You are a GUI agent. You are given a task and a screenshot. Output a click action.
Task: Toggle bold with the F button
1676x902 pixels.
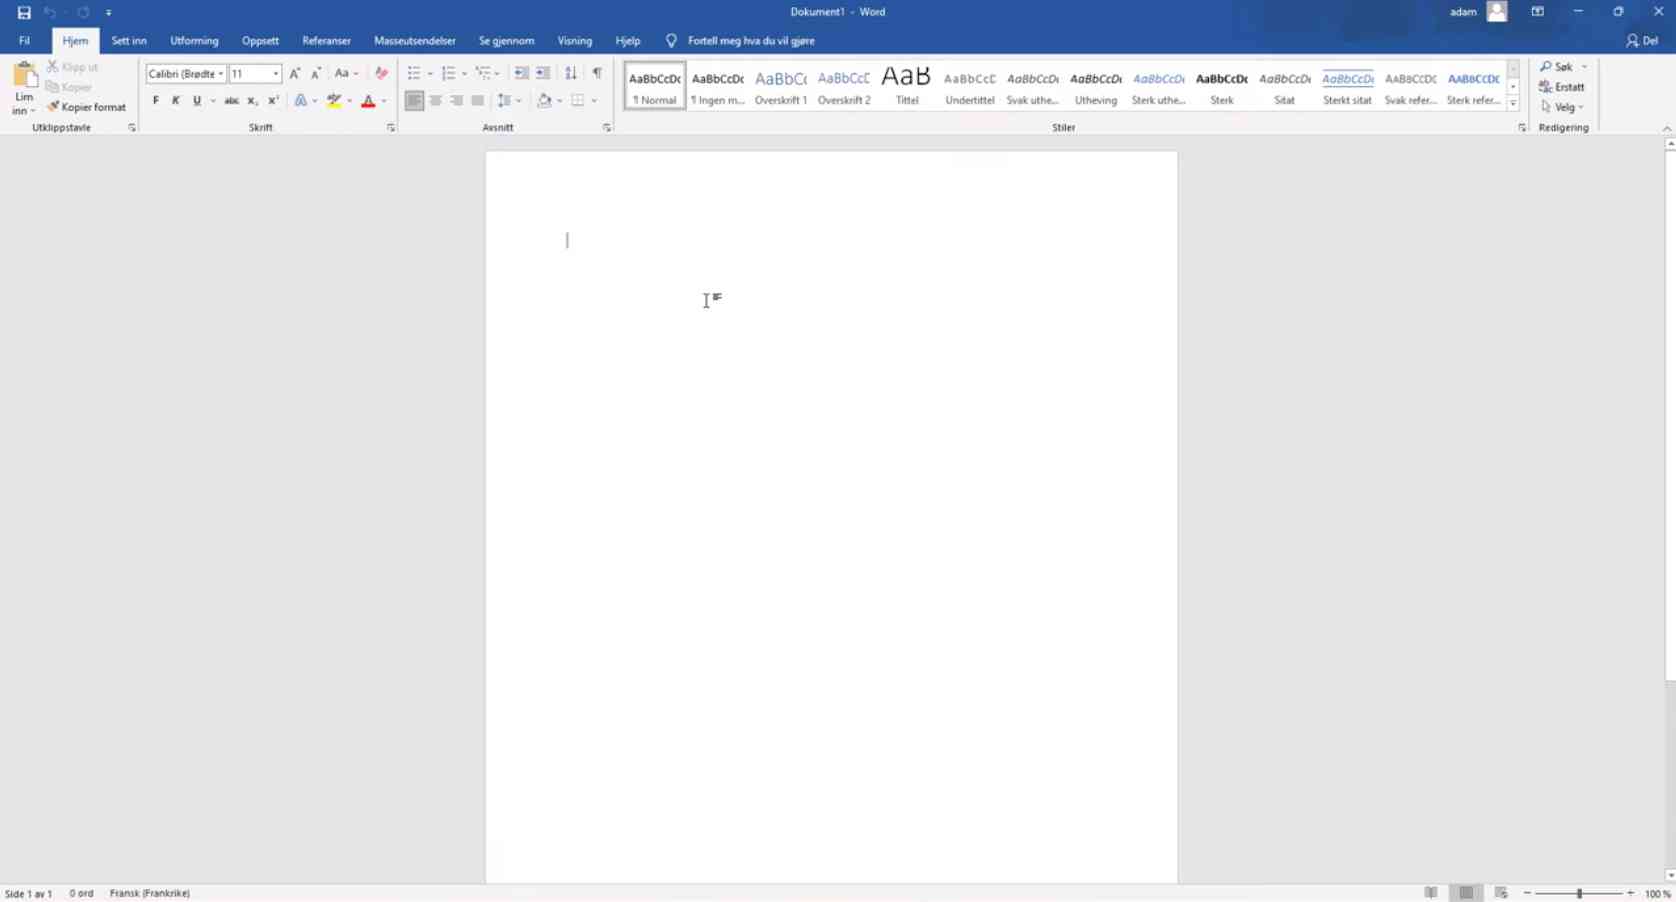155,101
